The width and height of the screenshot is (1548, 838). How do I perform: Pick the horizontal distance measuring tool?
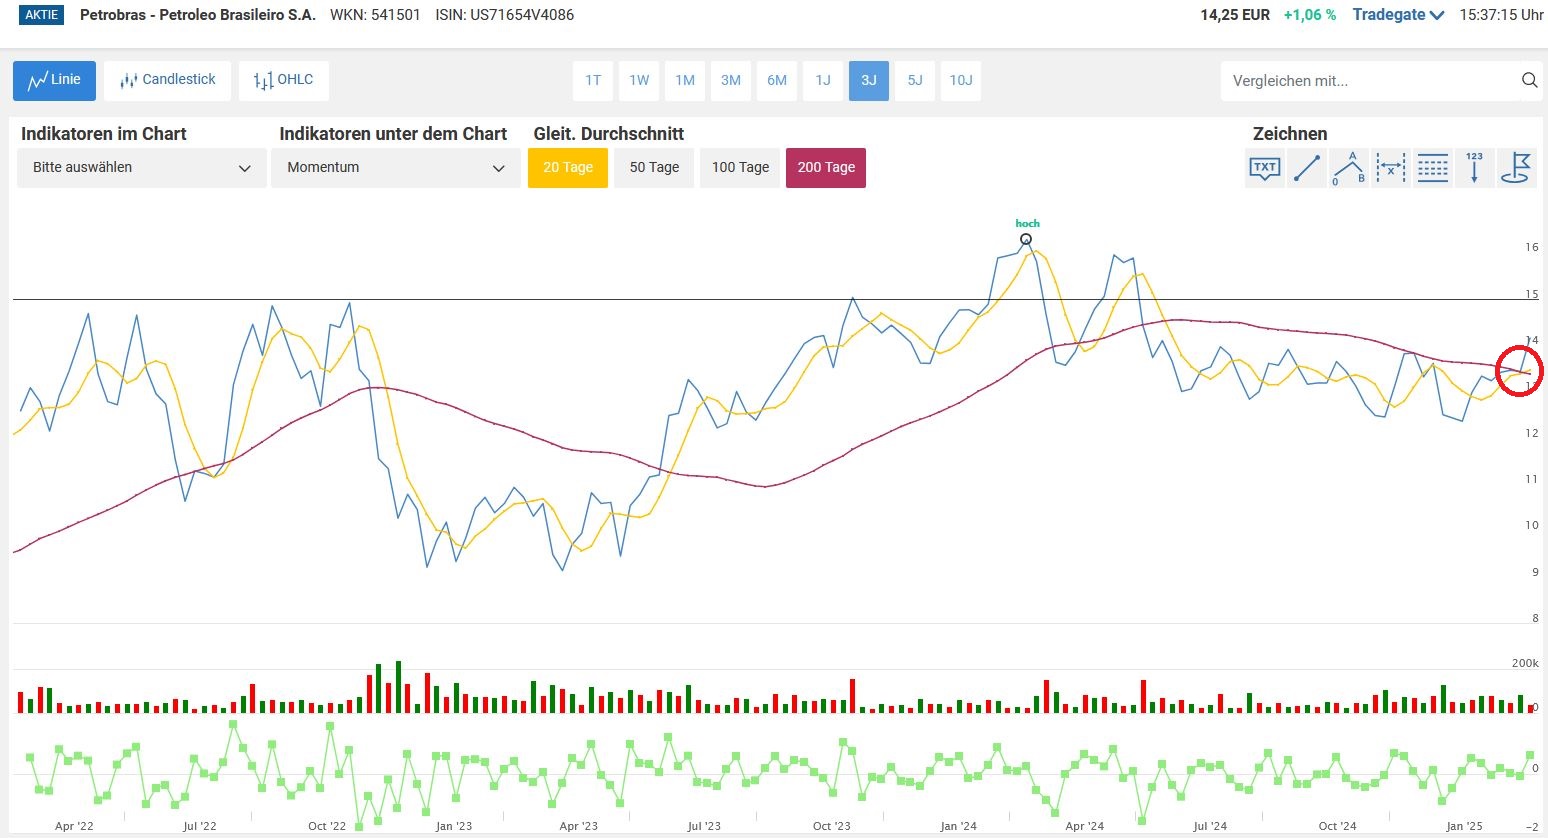pos(1391,168)
